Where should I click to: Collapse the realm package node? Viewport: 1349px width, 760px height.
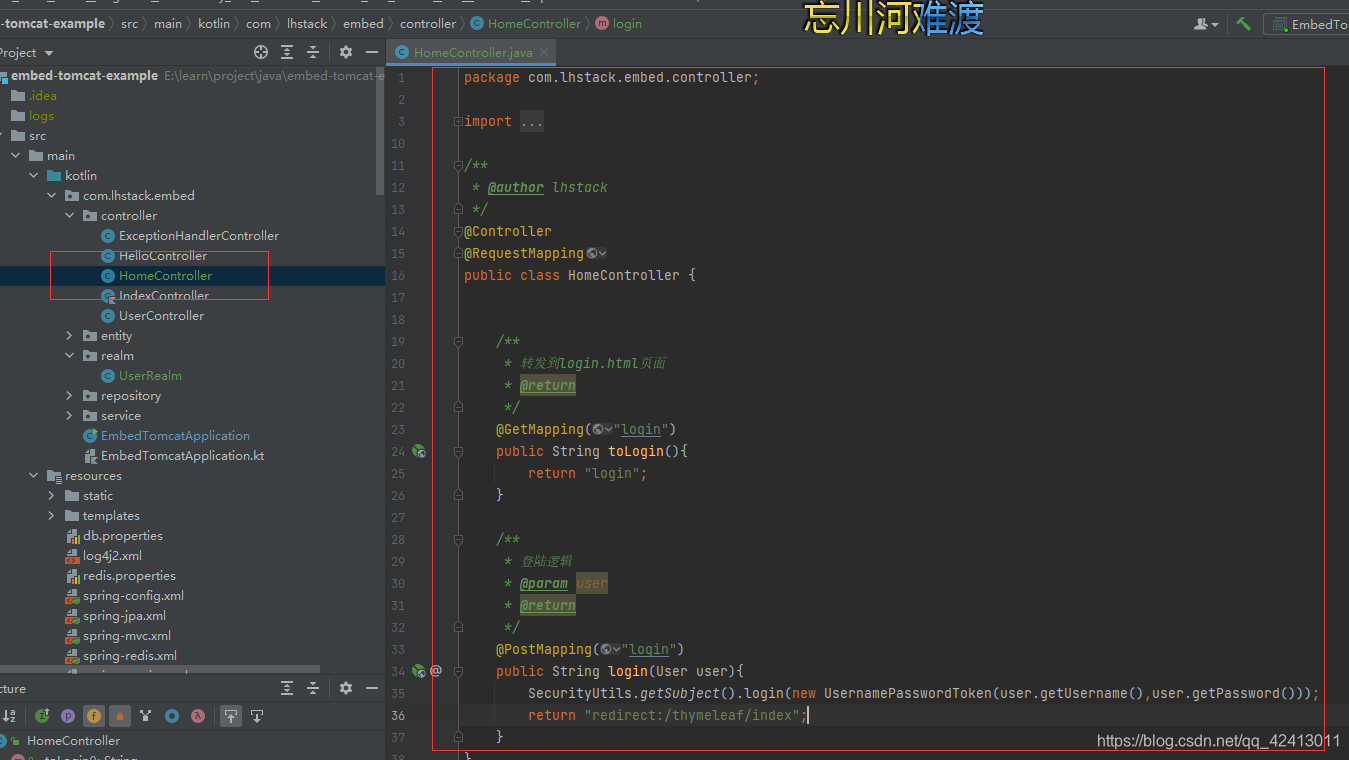[x=69, y=356]
